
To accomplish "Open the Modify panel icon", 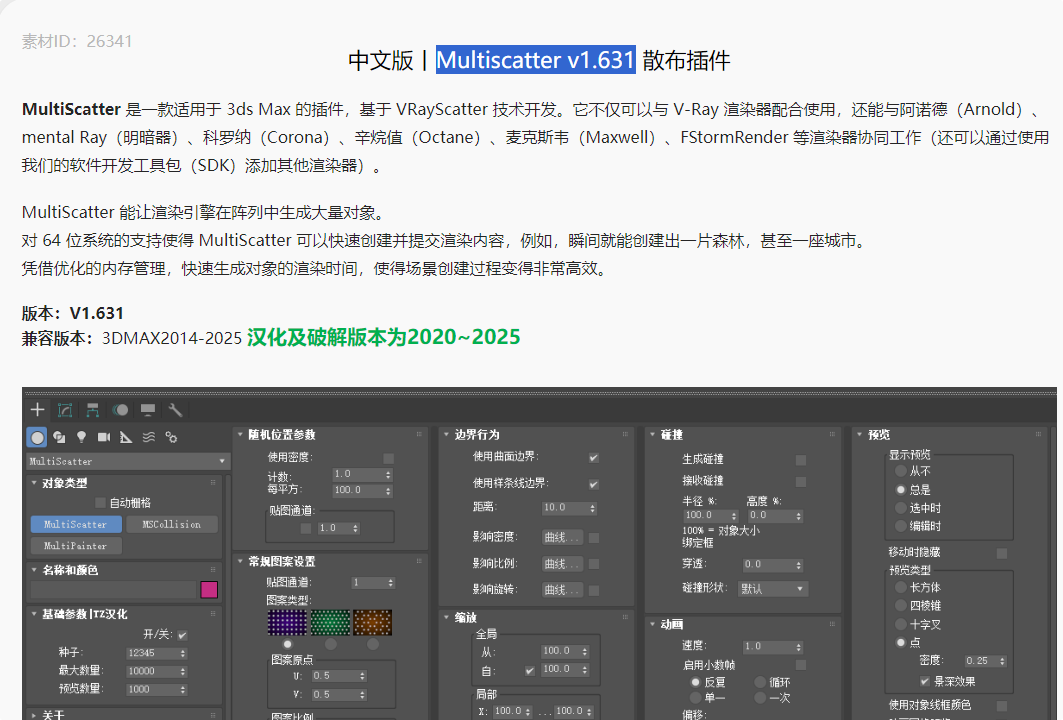I will pos(65,409).
